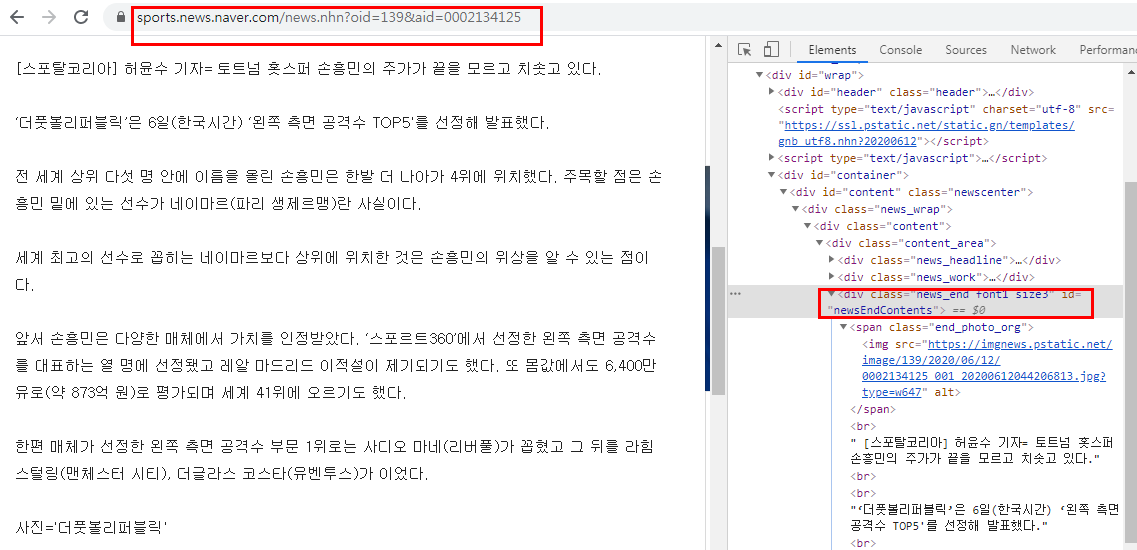Viewport: 1137px width, 550px height.
Task: Expand the div class="news_headline" node
Action: click(x=832, y=260)
